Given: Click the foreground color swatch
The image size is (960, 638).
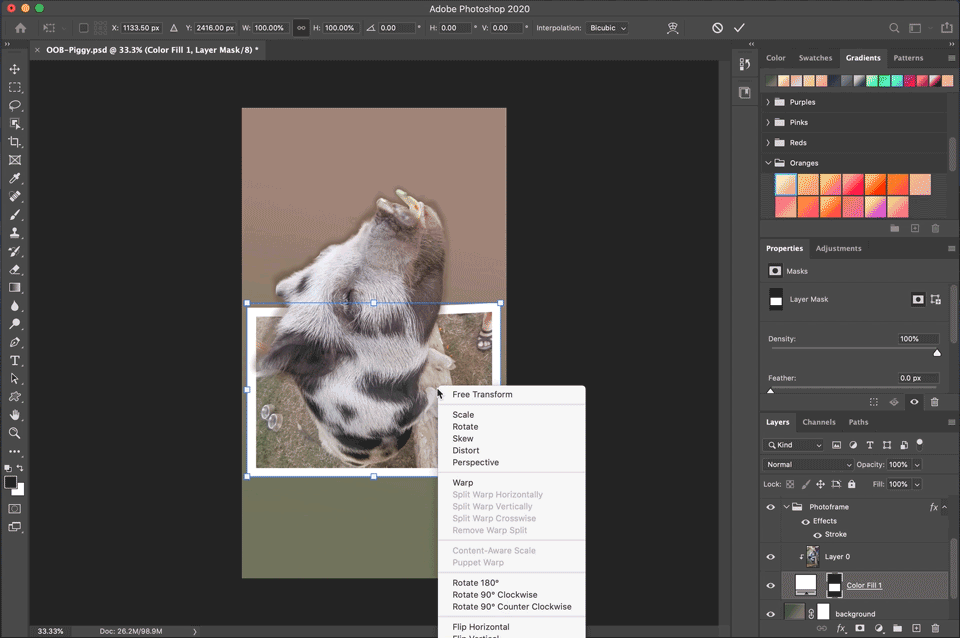Looking at the screenshot, I should (x=10, y=482).
